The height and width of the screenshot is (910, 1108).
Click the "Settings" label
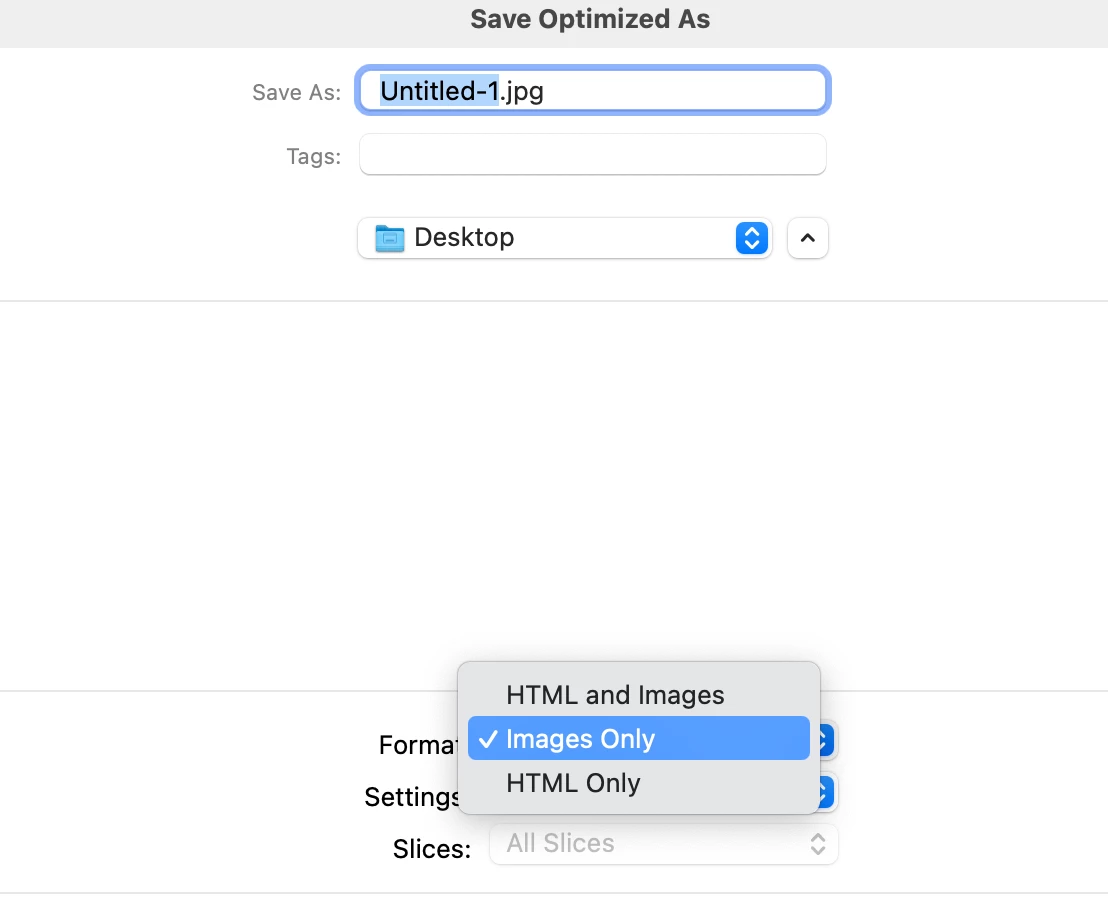tap(412, 797)
